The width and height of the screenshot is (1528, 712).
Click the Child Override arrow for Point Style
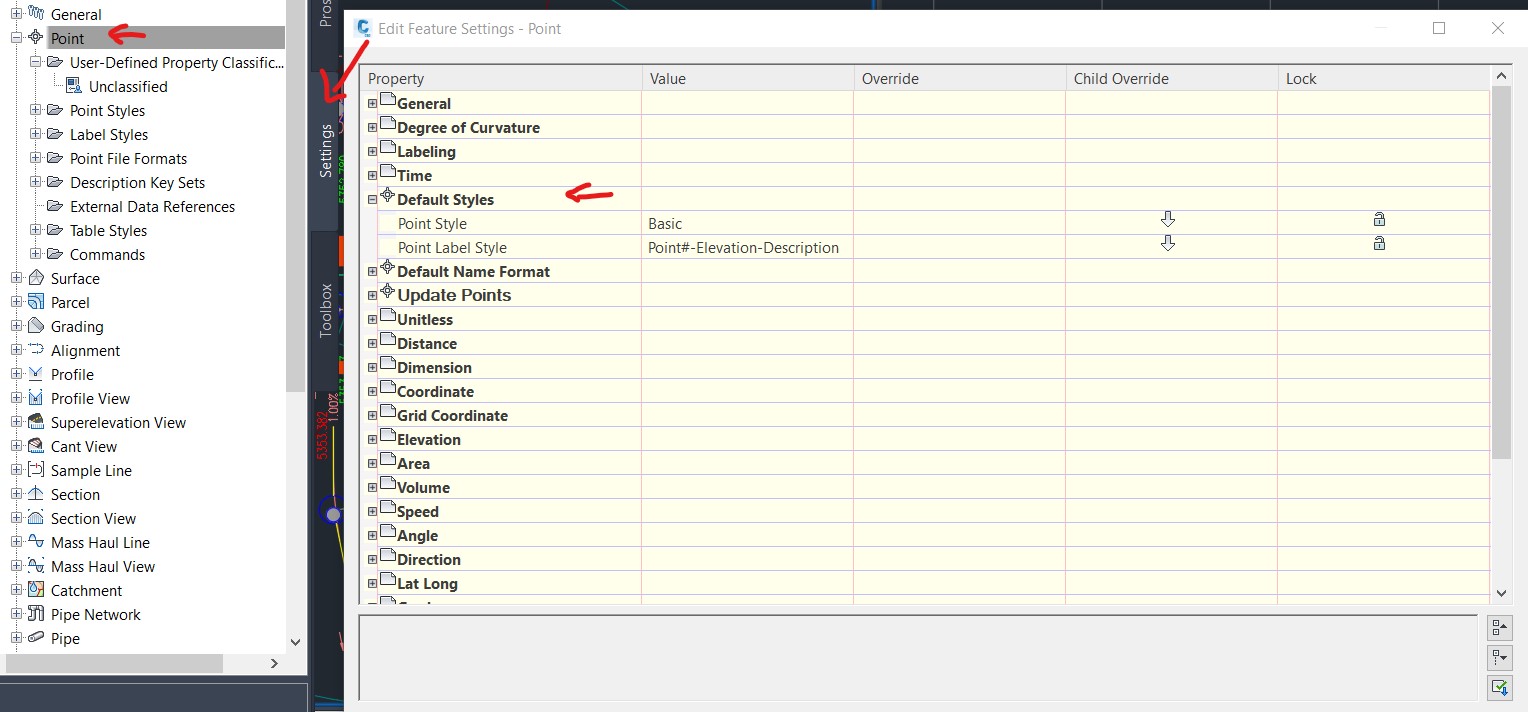point(1168,219)
